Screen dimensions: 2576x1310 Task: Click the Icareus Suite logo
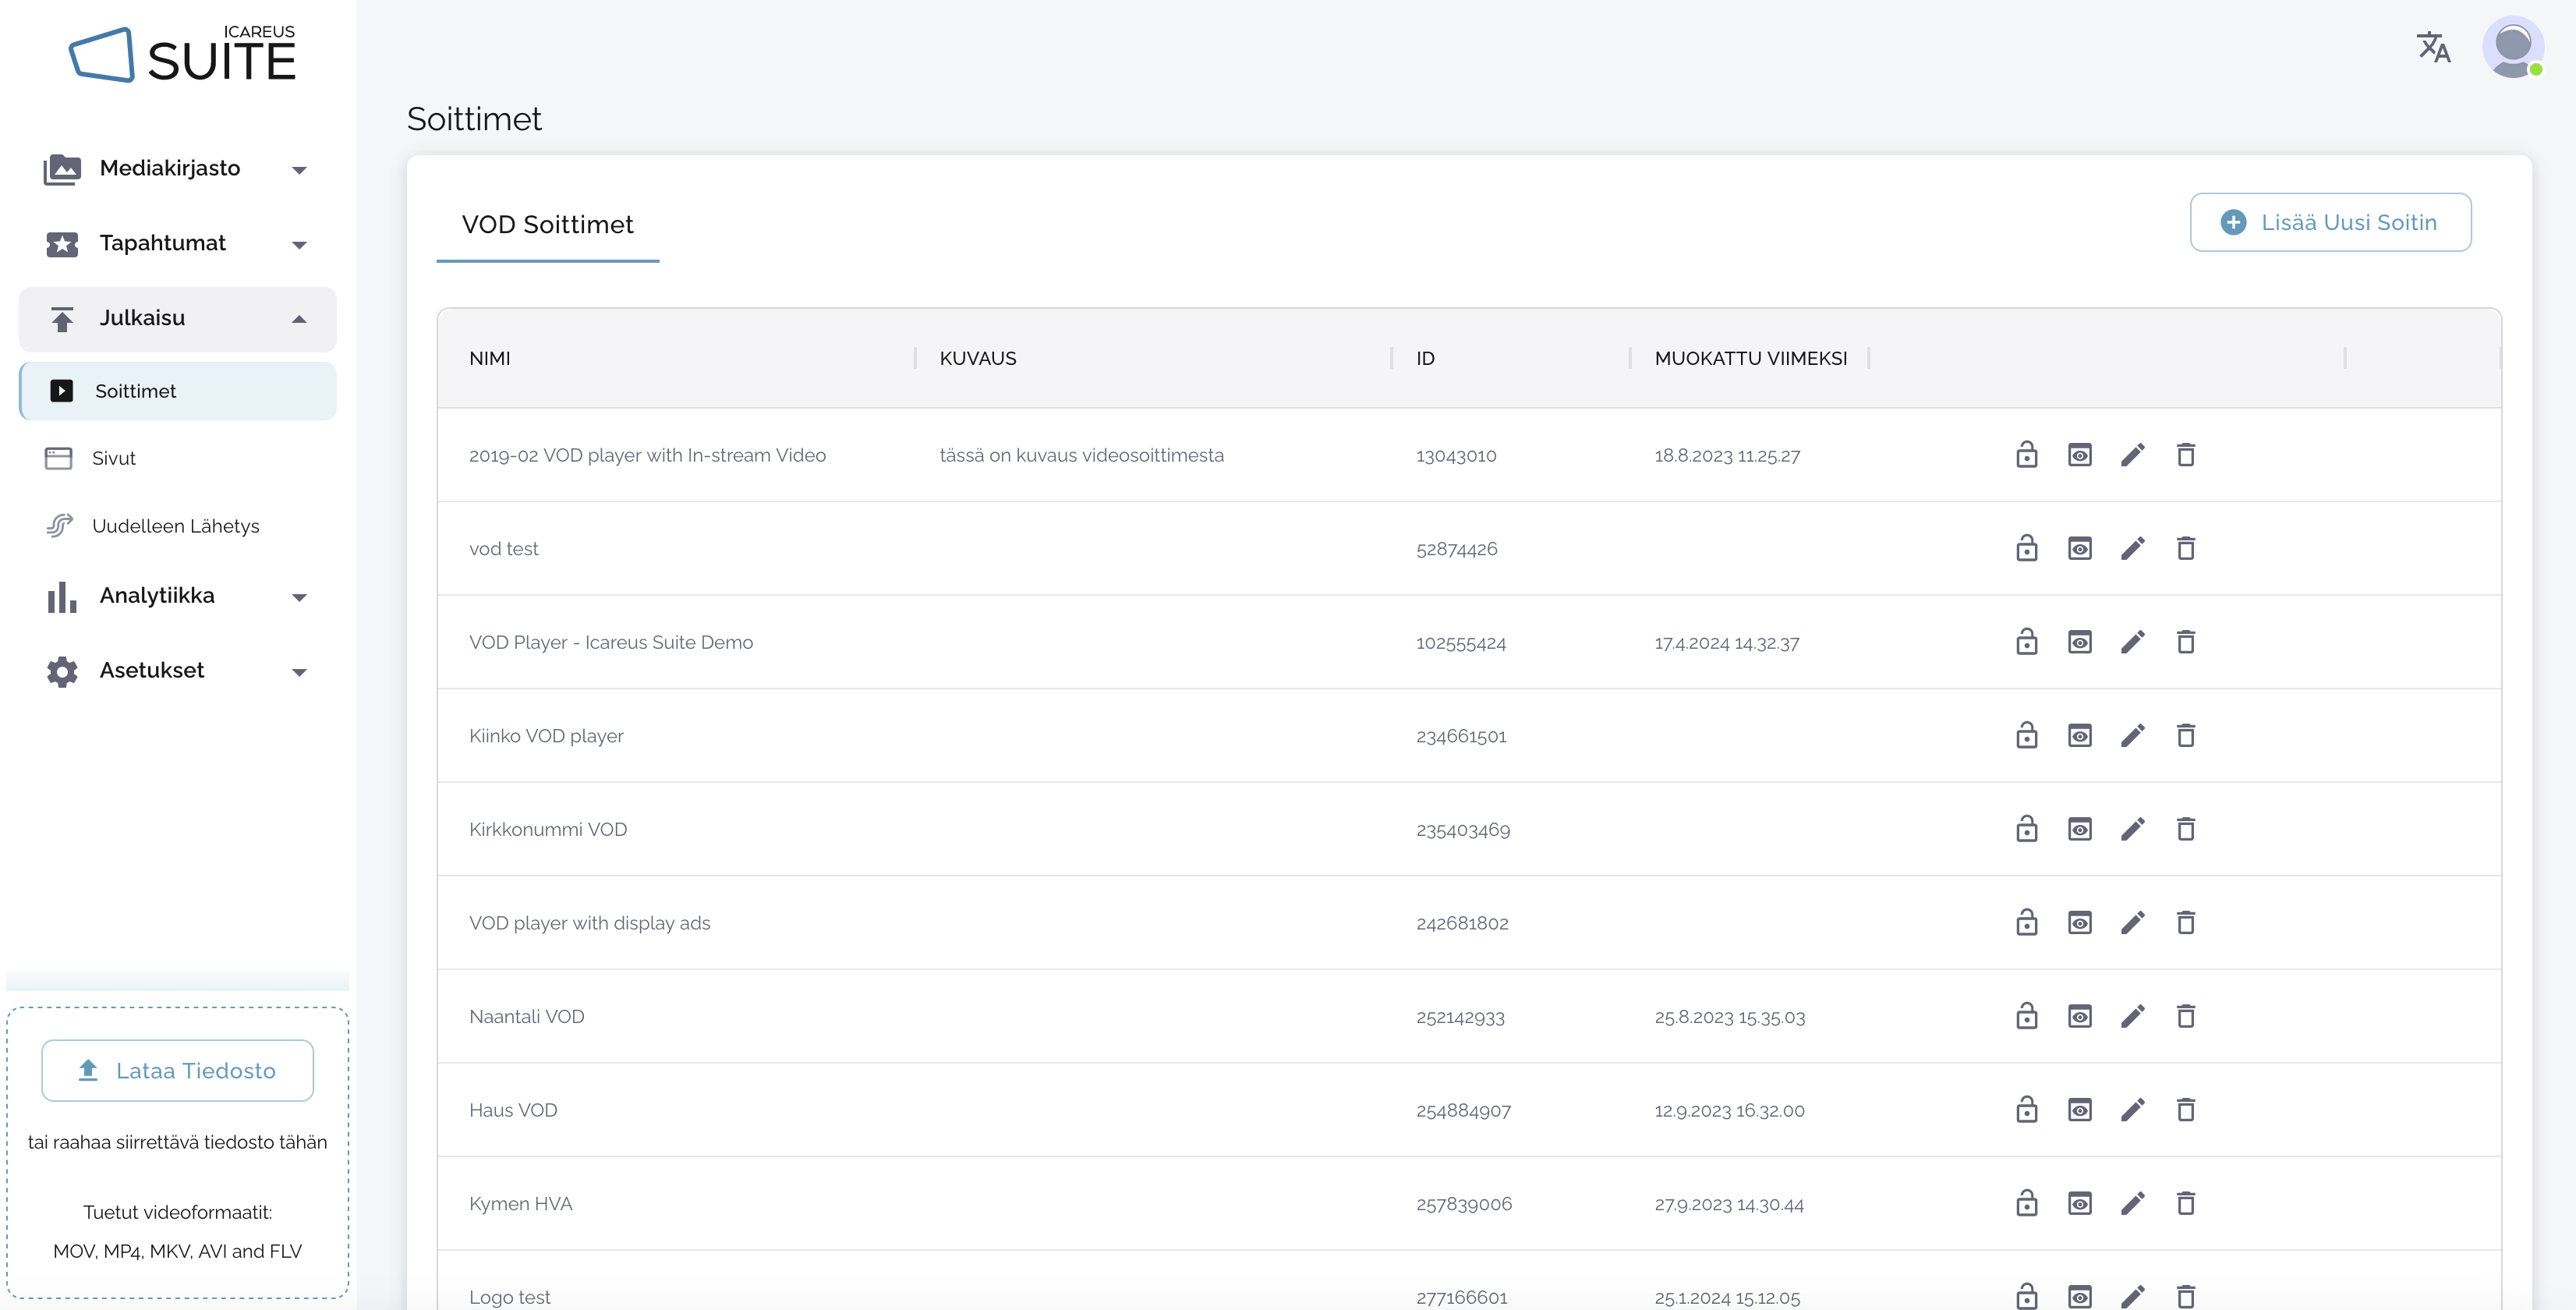pyautogui.click(x=182, y=55)
